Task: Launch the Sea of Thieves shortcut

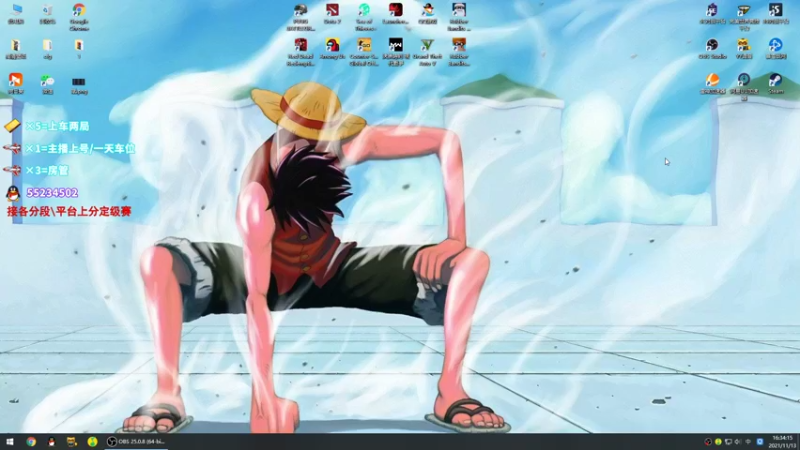Action: click(364, 17)
